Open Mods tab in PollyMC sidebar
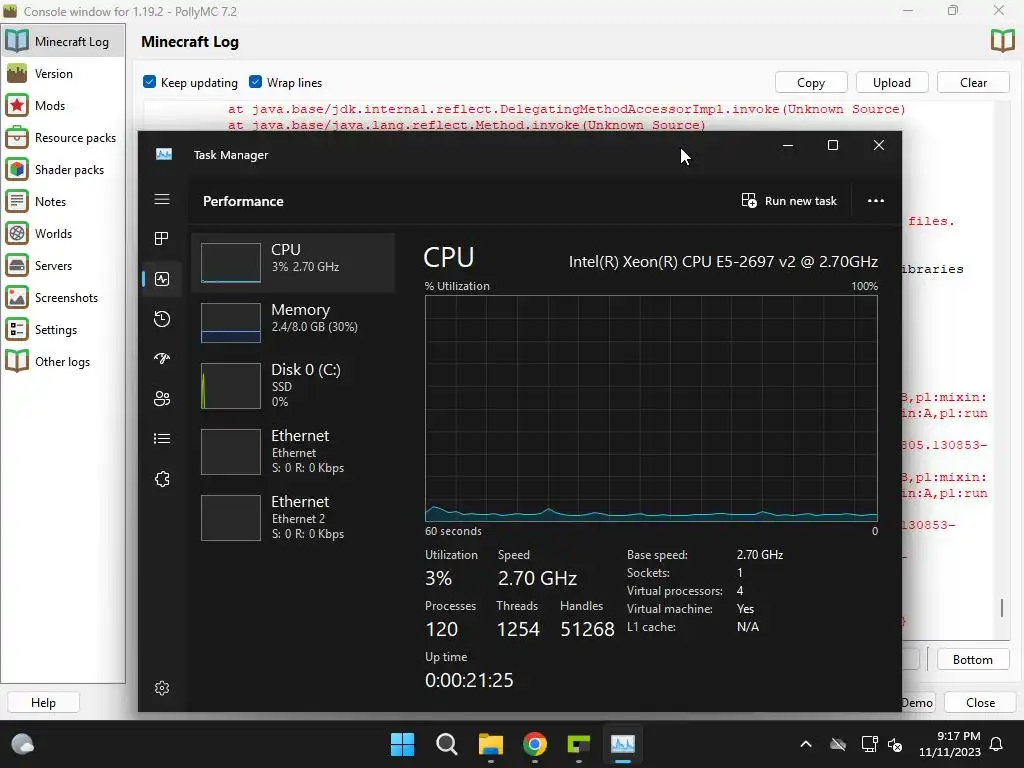This screenshot has height=768, width=1024. tap(63, 106)
